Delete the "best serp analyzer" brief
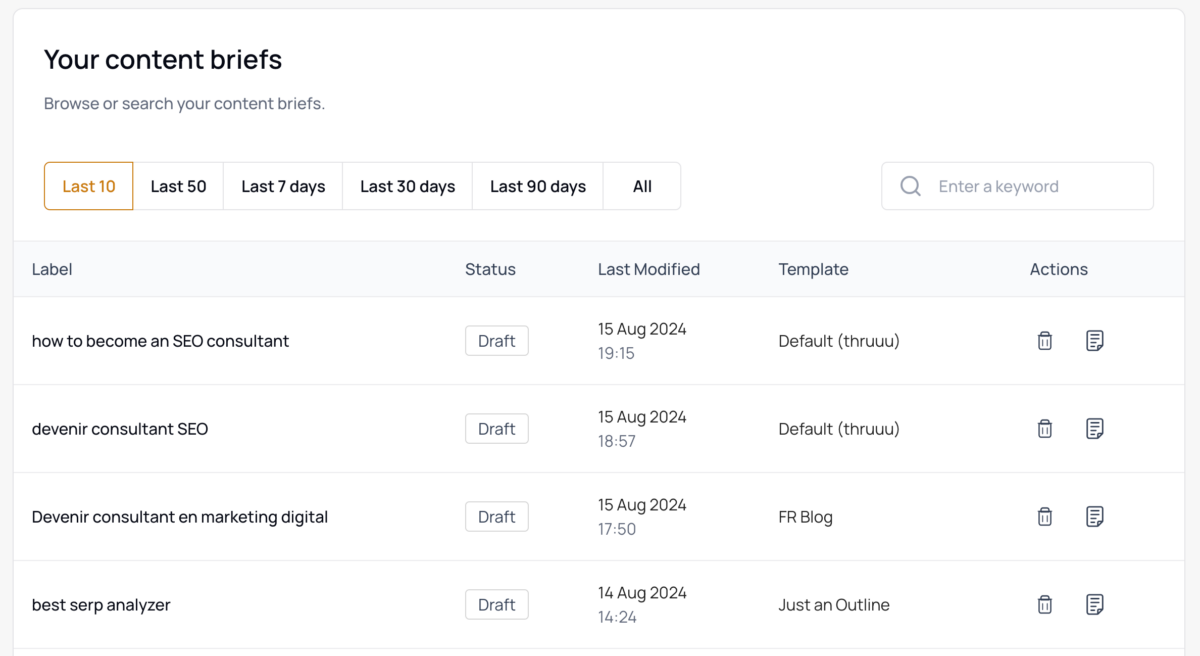The height and width of the screenshot is (656, 1200). tap(1044, 604)
